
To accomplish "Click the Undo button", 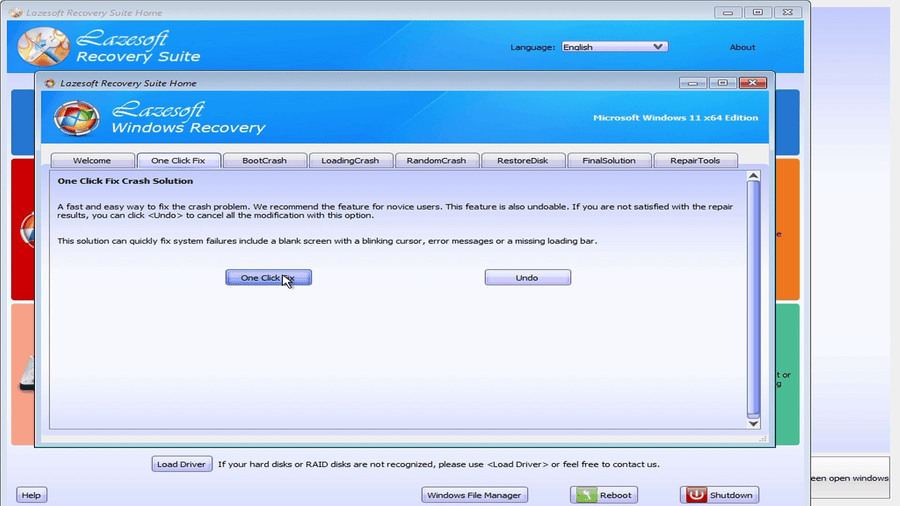I will 527,278.
